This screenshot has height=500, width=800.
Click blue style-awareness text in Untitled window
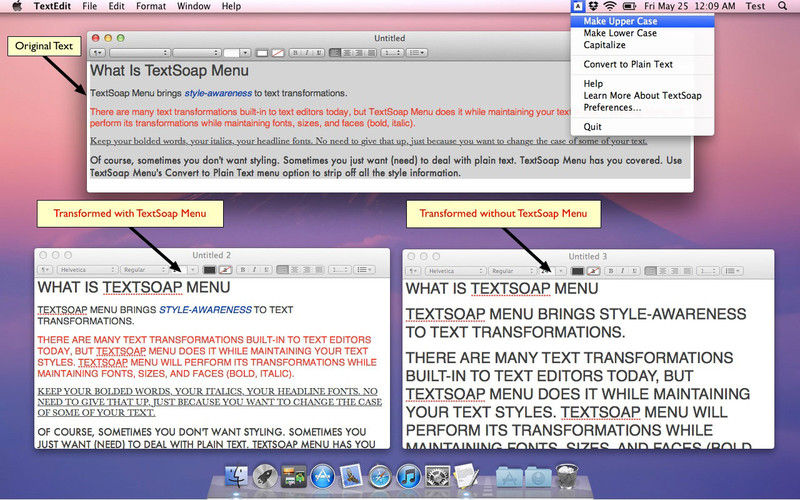pyautogui.click(x=218, y=93)
